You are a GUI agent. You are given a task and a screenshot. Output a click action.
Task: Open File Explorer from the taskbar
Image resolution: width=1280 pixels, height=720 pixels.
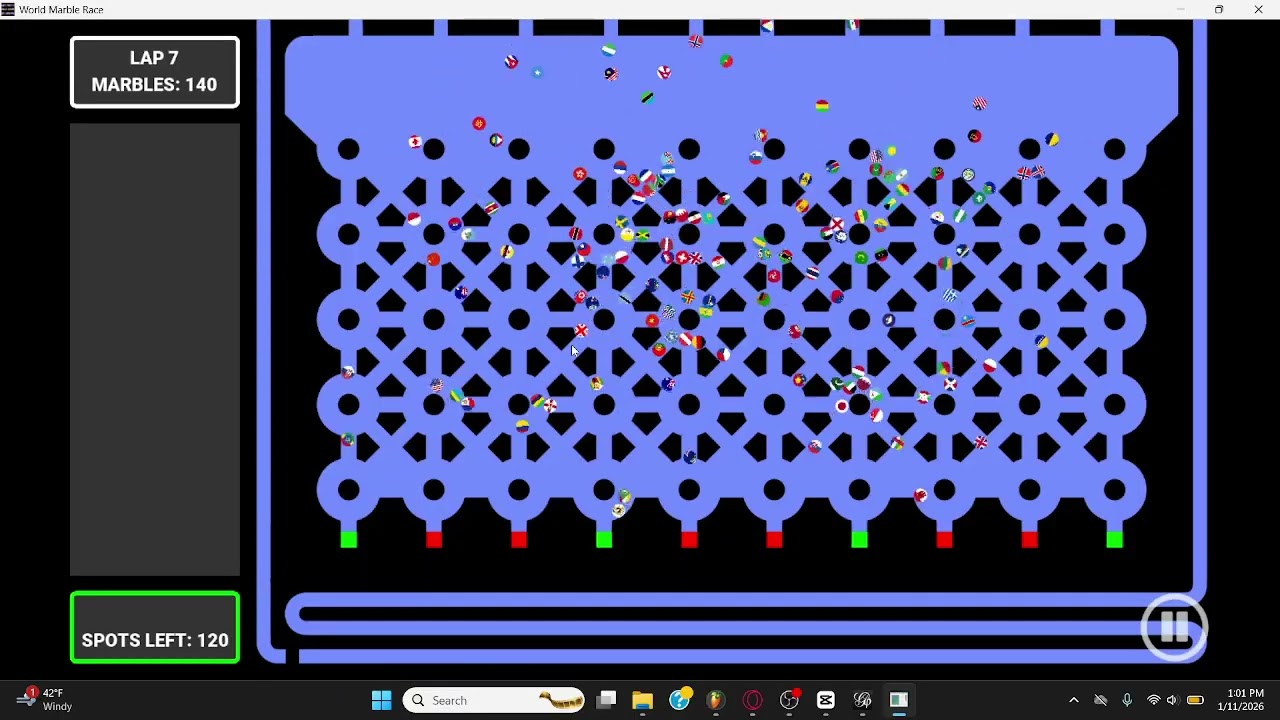point(642,700)
